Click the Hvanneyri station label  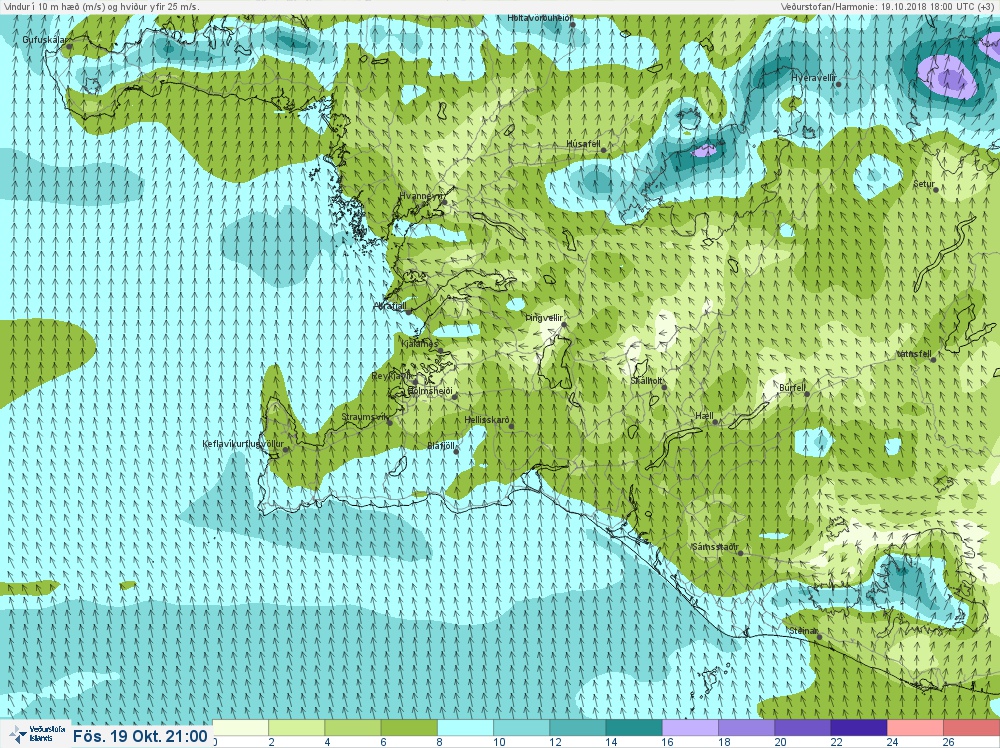click(x=420, y=196)
